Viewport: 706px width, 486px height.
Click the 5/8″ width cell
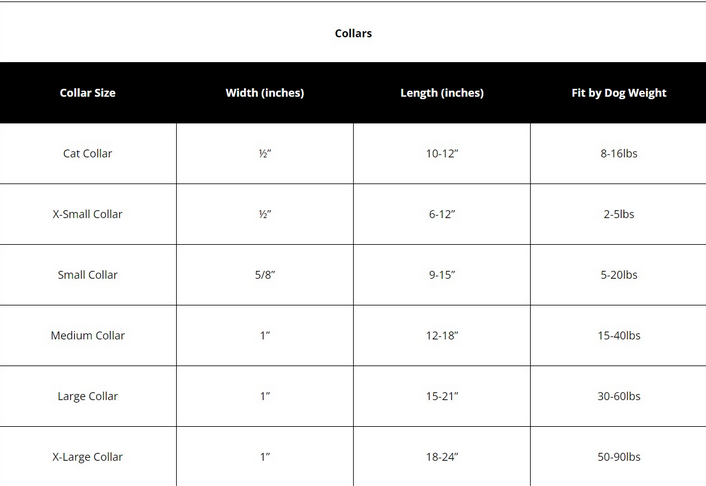pos(265,275)
